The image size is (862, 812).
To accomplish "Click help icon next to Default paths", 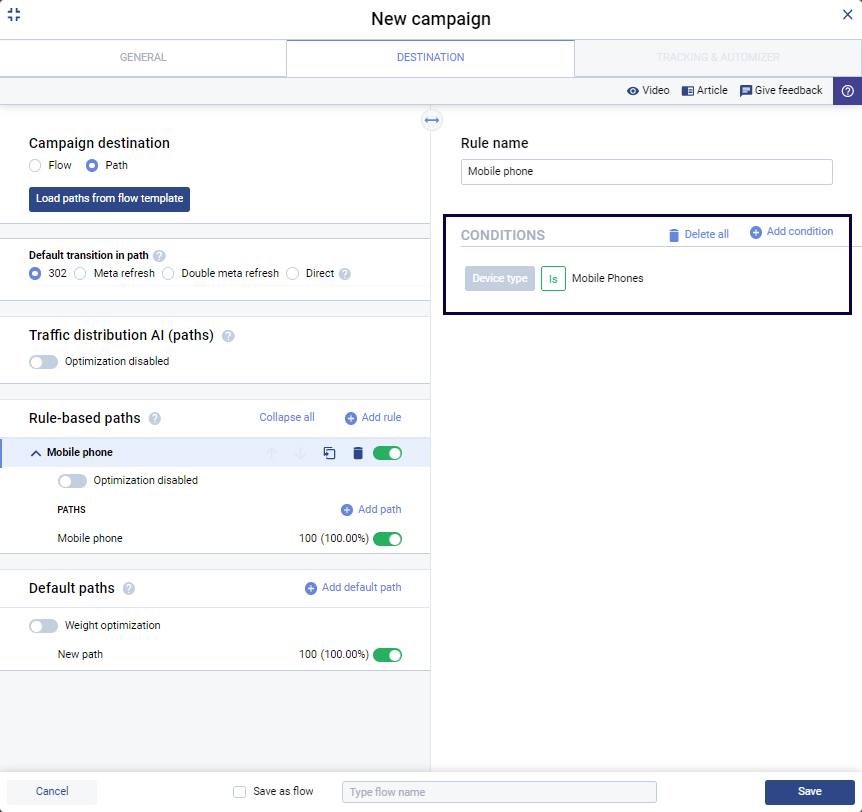I will tap(129, 589).
